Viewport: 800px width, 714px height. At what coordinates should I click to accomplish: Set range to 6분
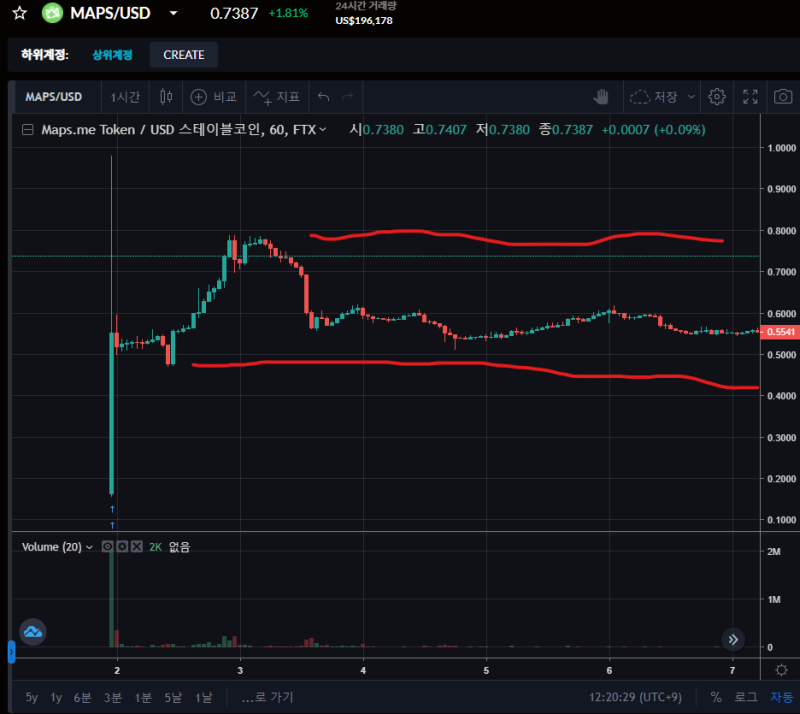[83, 697]
